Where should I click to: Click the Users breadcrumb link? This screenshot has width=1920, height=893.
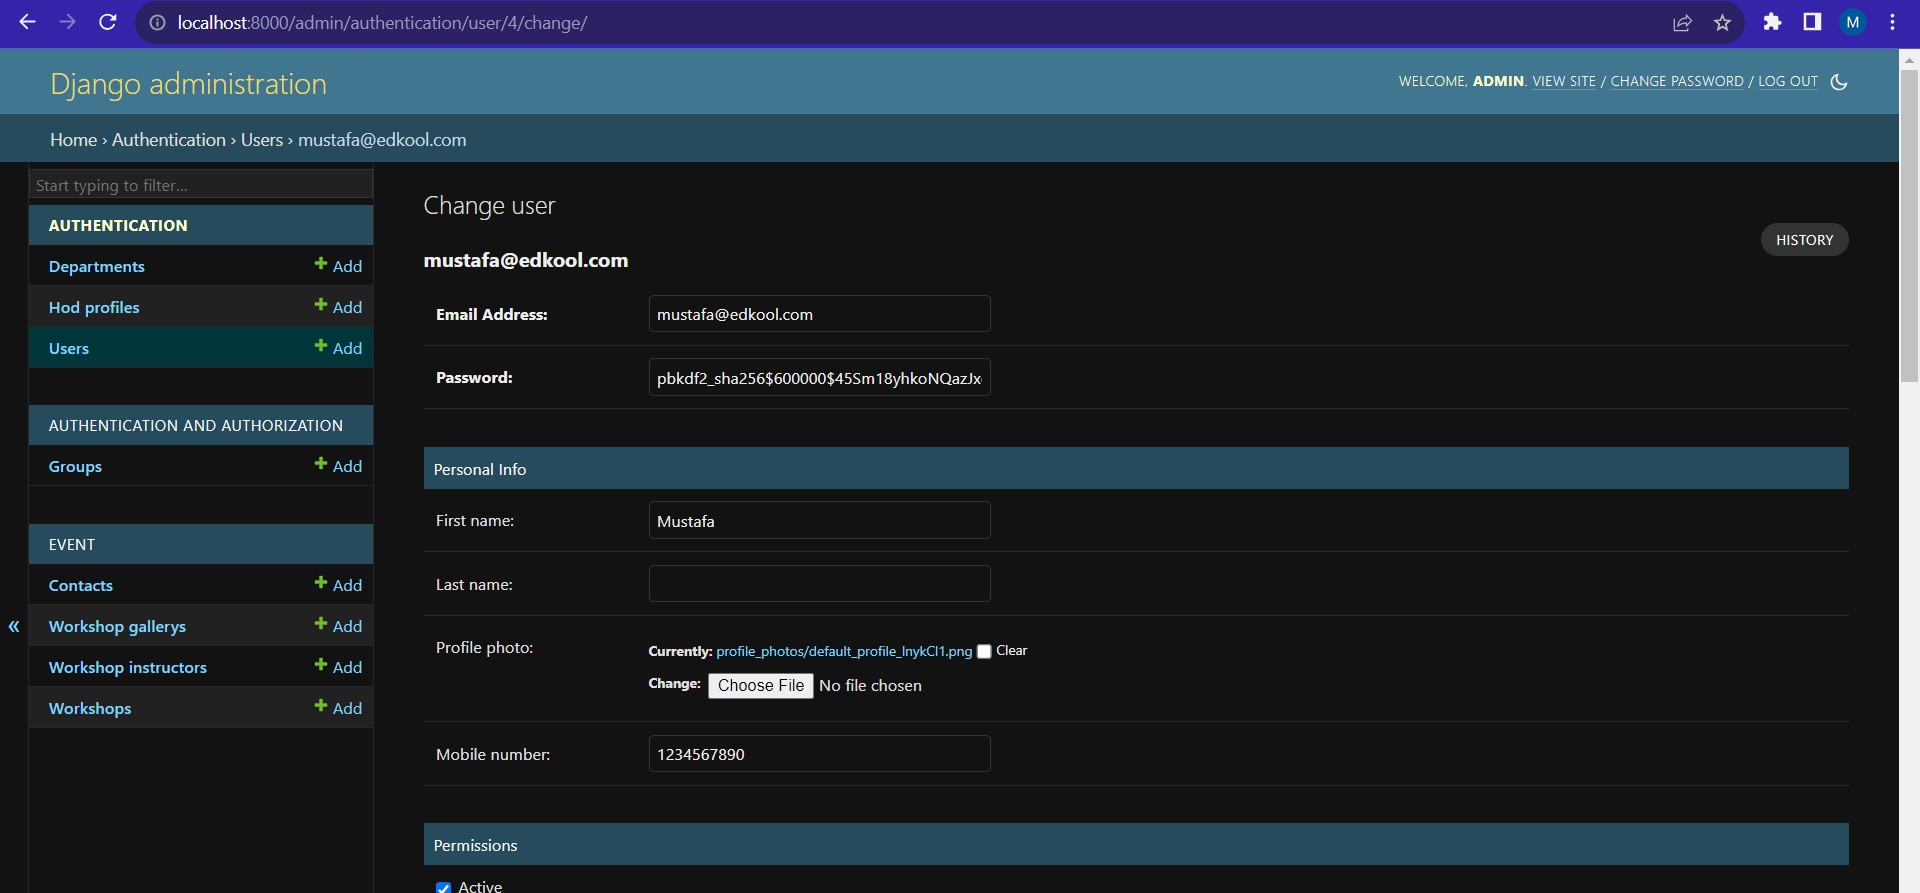(x=262, y=140)
